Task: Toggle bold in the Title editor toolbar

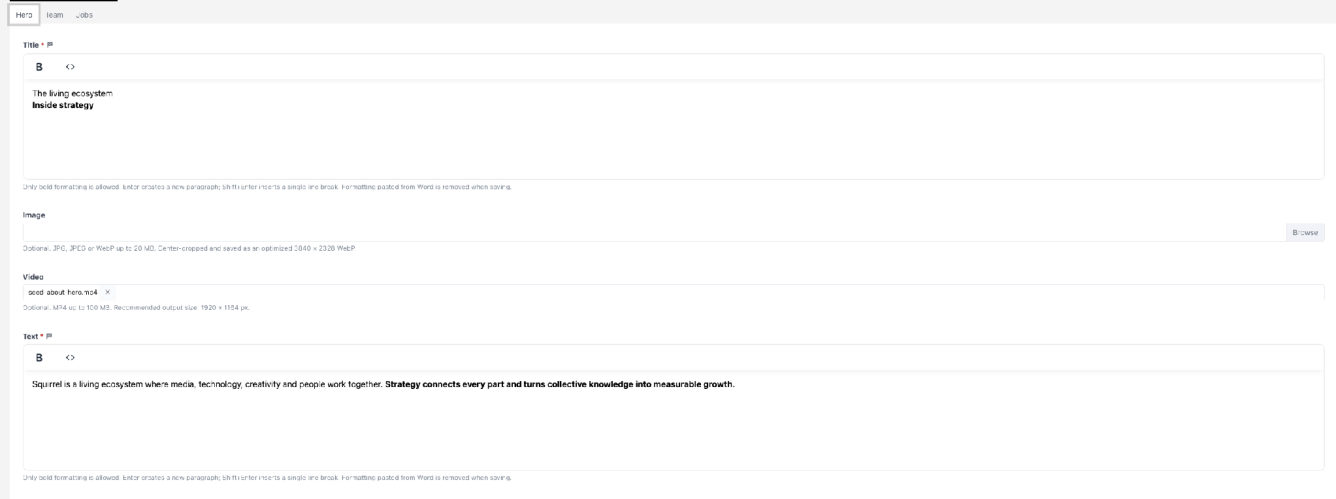Action: point(40,67)
